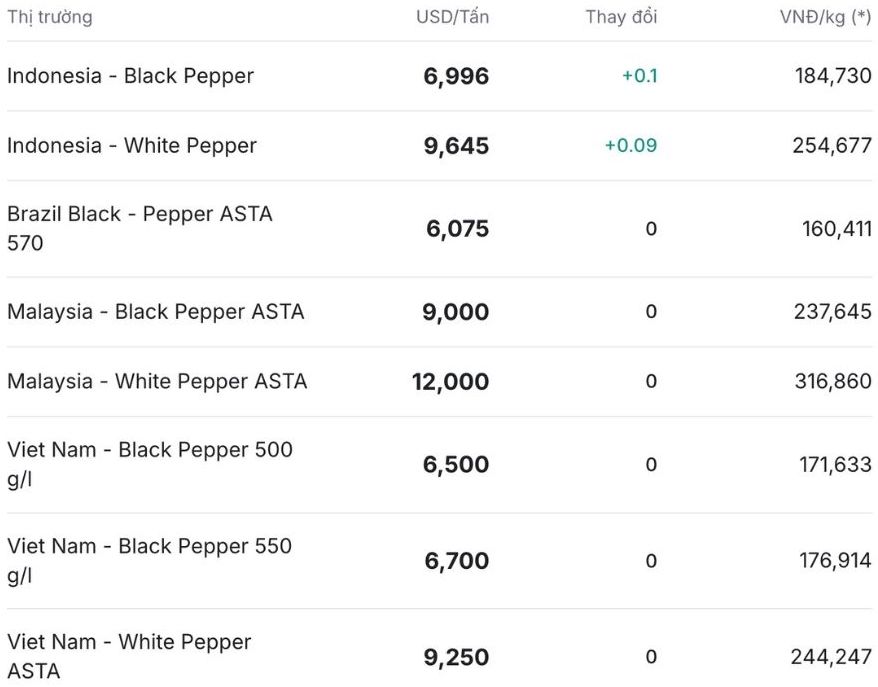The height and width of the screenshot is (687, 878).
Task: Select the 160,411 VNĐ/kg value
Action: (x=836, y=229)
